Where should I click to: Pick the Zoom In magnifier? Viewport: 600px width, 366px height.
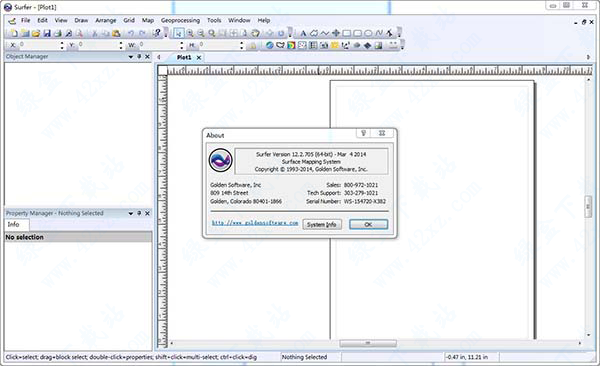click(x=189, y=33)
